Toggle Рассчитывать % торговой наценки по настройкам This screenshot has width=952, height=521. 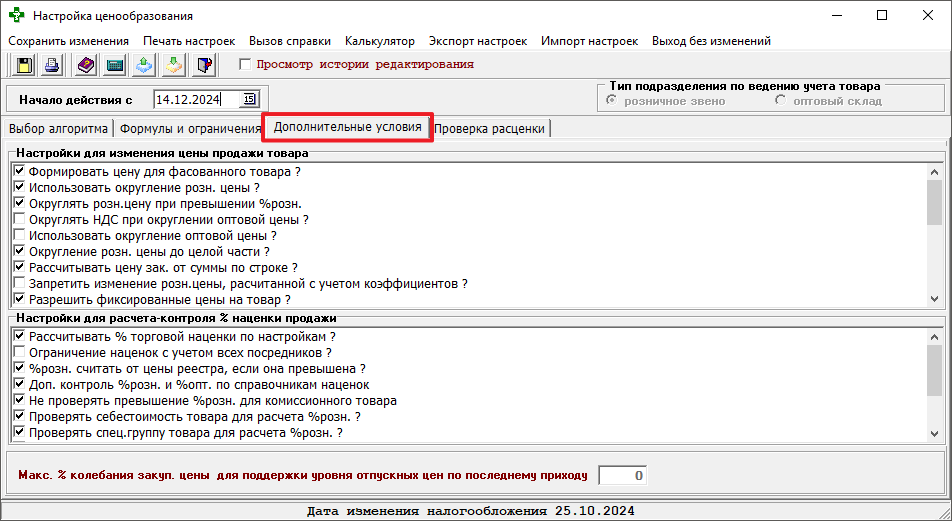pos(19,336)
